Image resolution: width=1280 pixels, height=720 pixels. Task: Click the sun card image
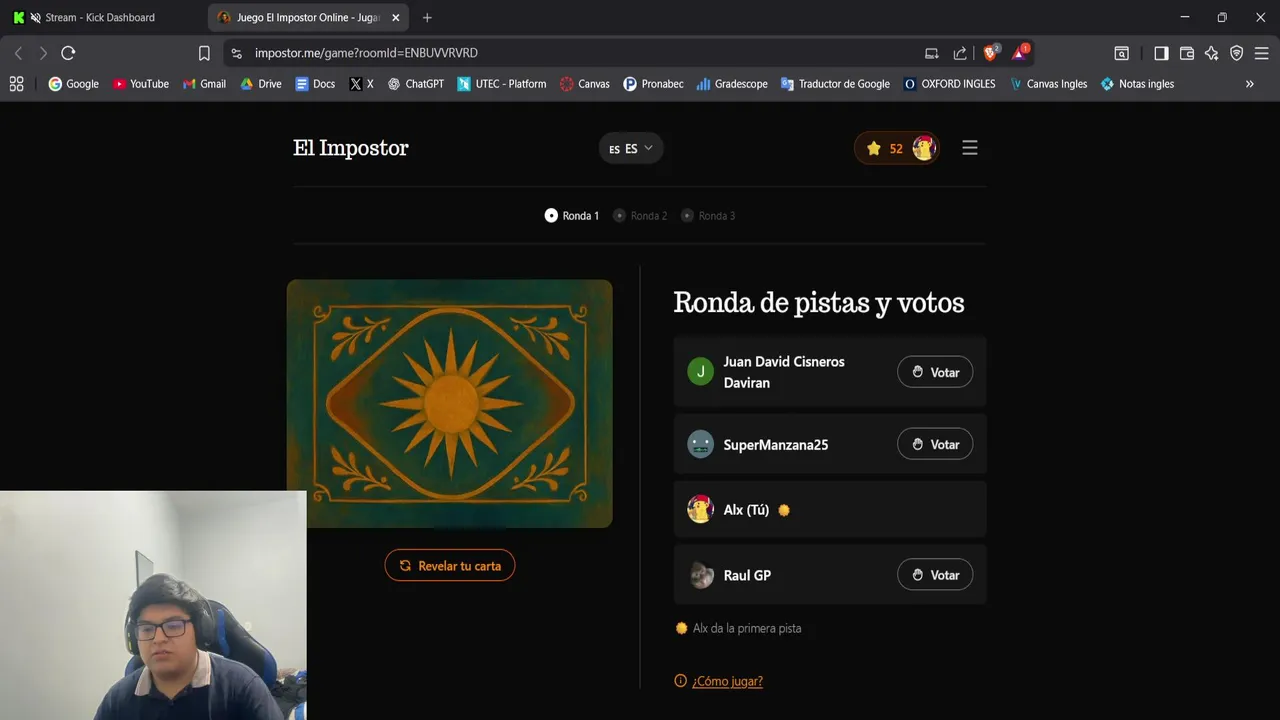pos(450,403)
